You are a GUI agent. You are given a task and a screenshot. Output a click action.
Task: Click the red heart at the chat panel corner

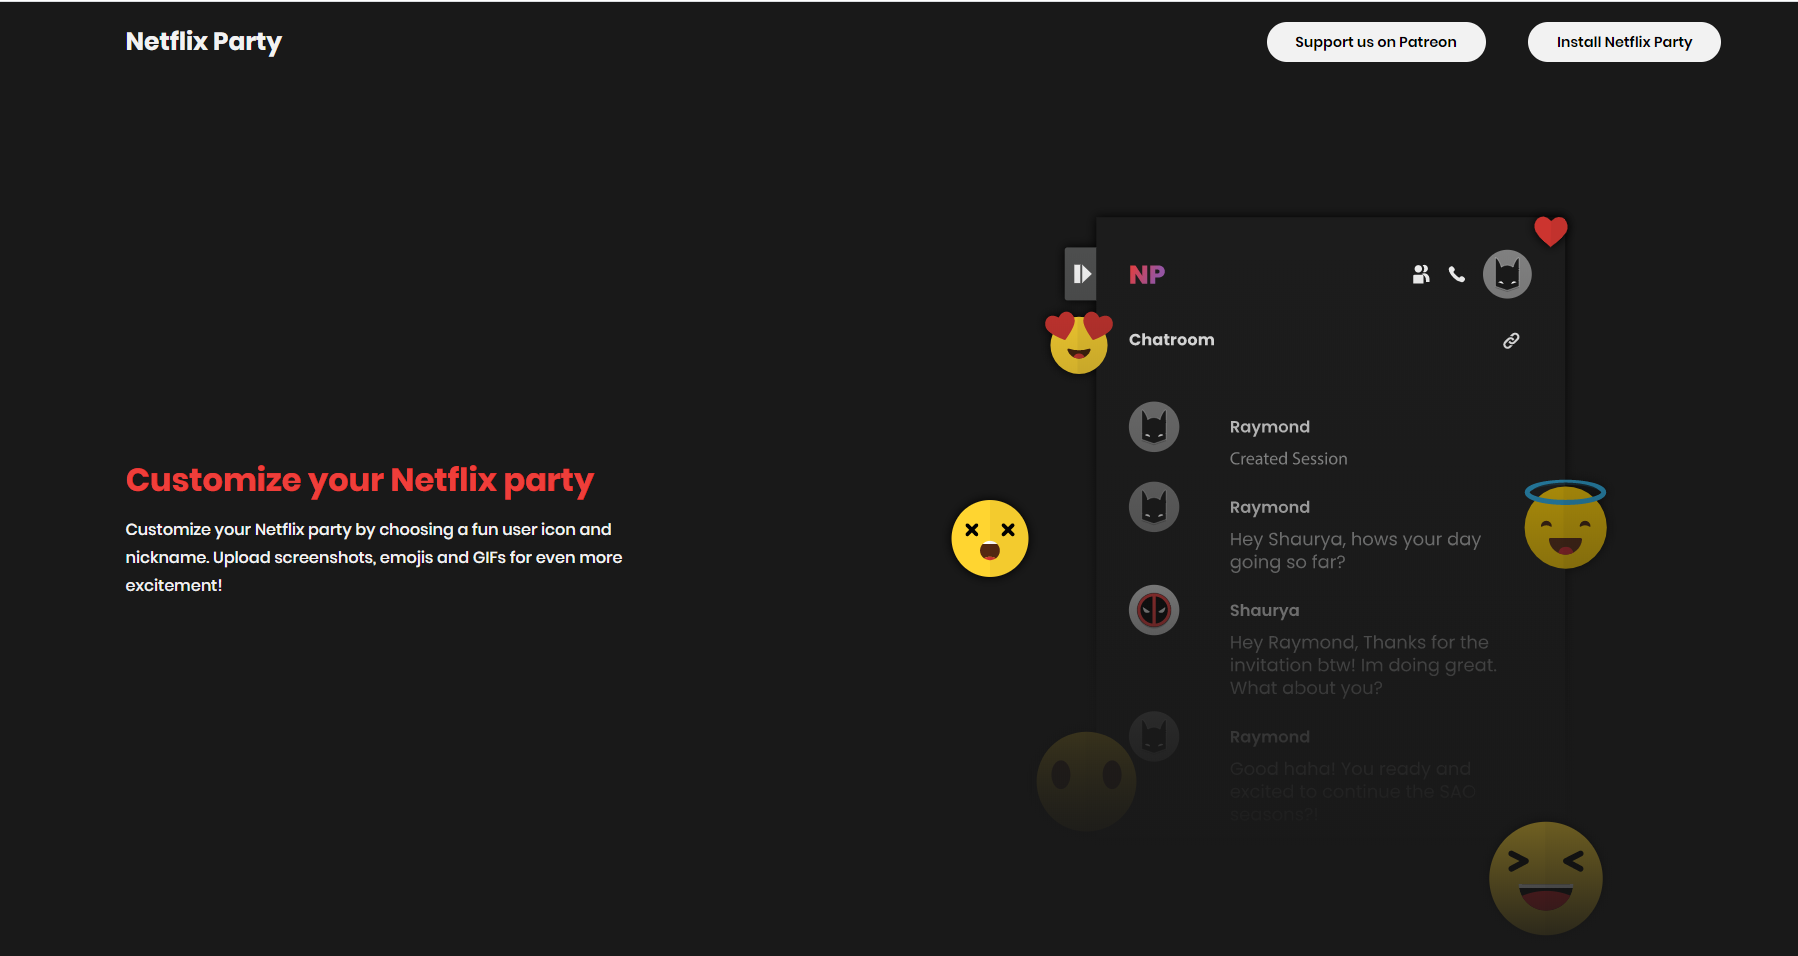1551,232
